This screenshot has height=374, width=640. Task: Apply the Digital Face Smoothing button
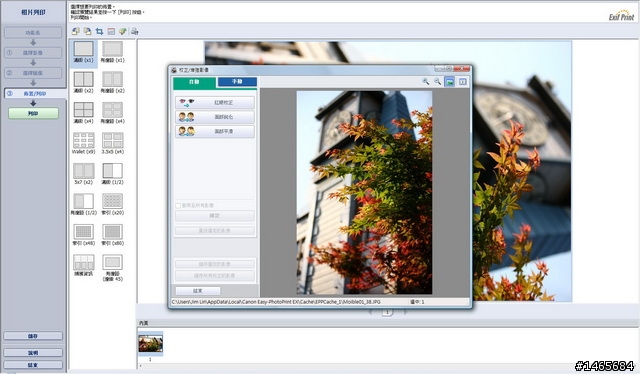point(215,131)
